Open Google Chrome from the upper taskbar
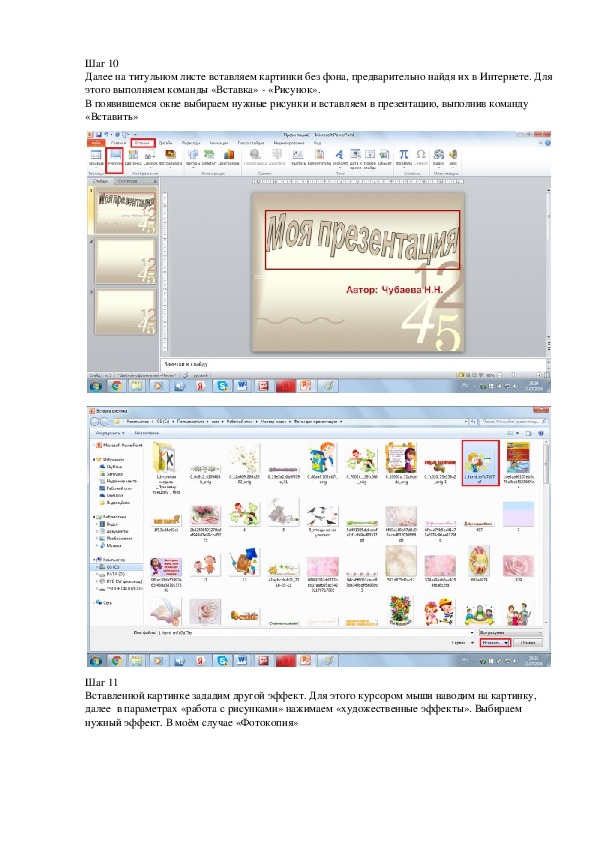595x842 pixels. point(116,386)
